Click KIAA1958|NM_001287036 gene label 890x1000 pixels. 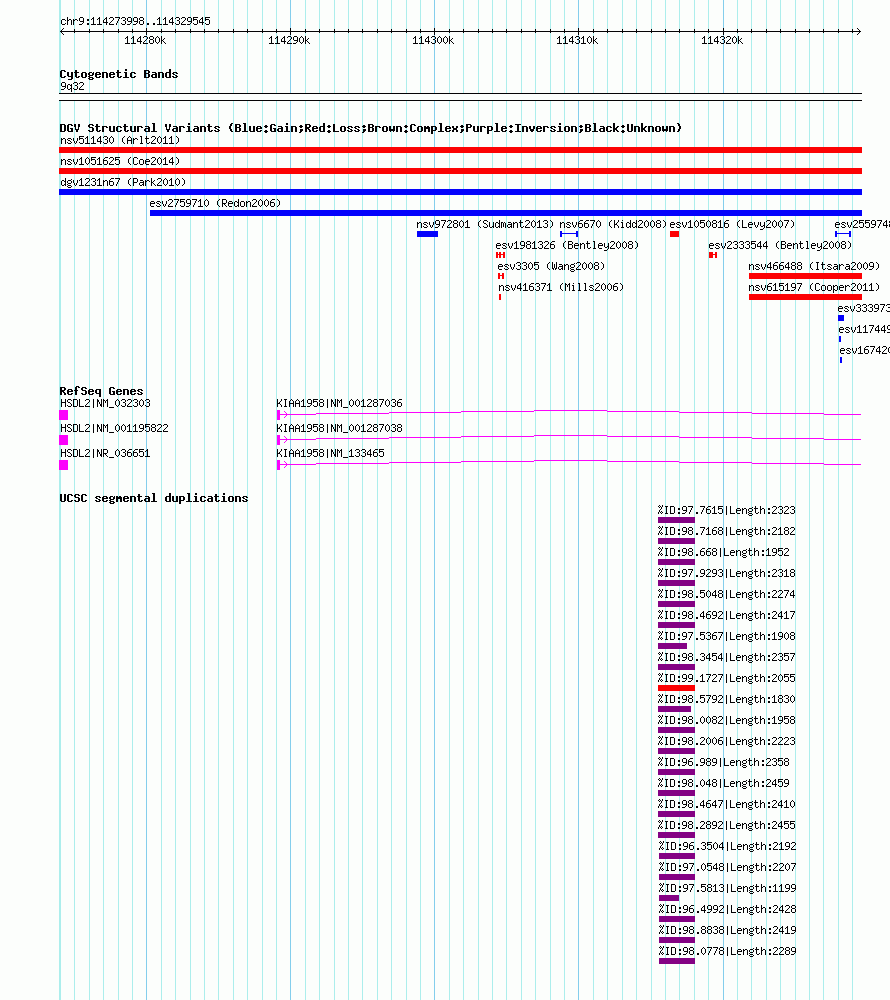(339, 404)
